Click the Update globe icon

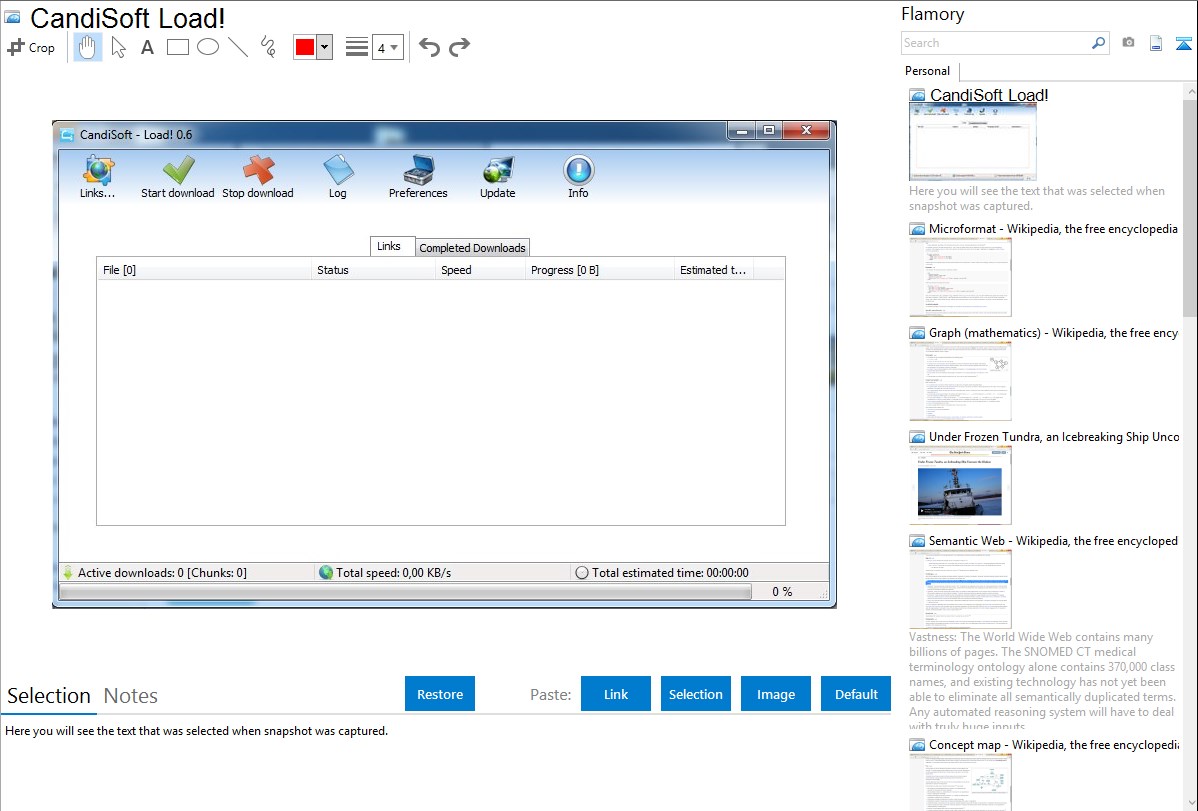pyautogui.click(x=498, y=170)
